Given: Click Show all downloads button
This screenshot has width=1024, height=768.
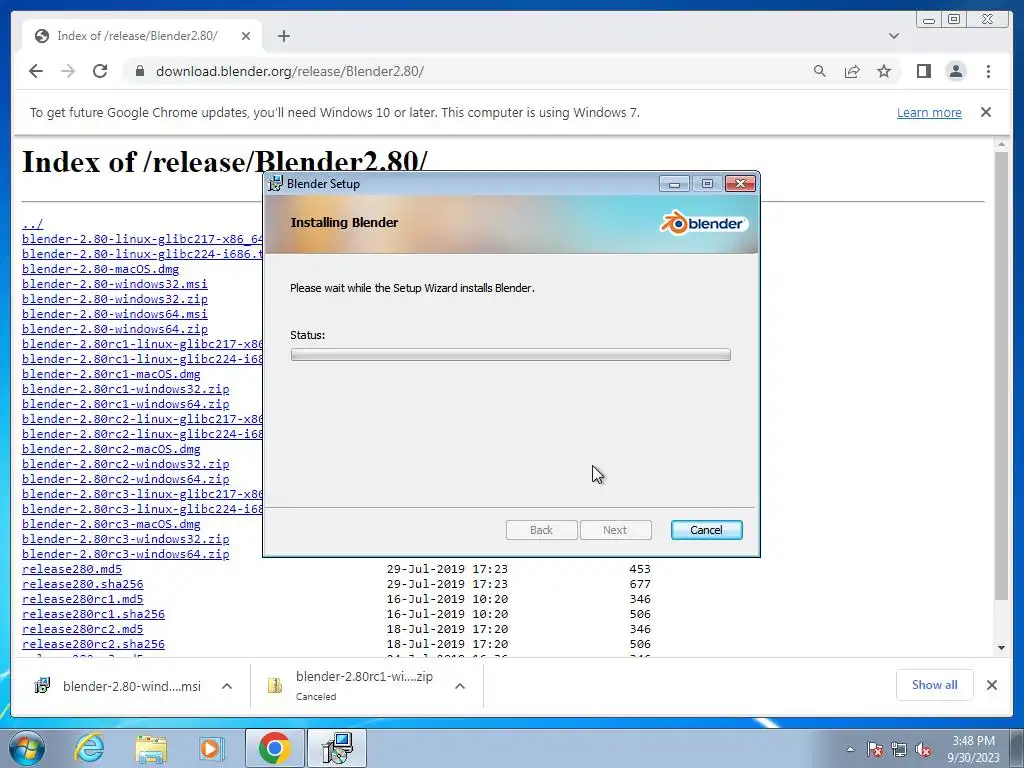Looking at the screenshot, I should tap(935, 685).
